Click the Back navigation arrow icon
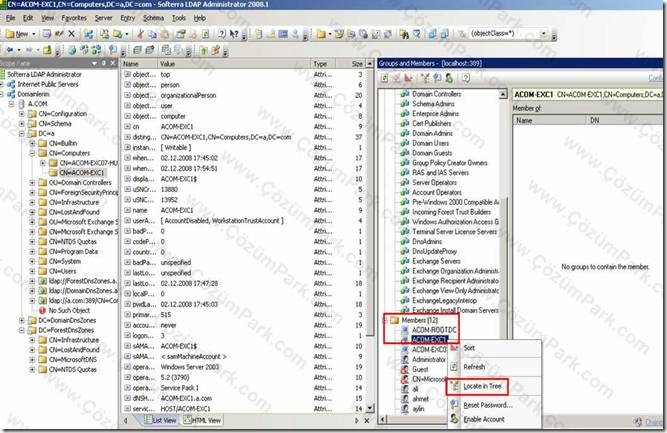The width and height of the screenshot is (667, 433). click(x=9, y=50)
